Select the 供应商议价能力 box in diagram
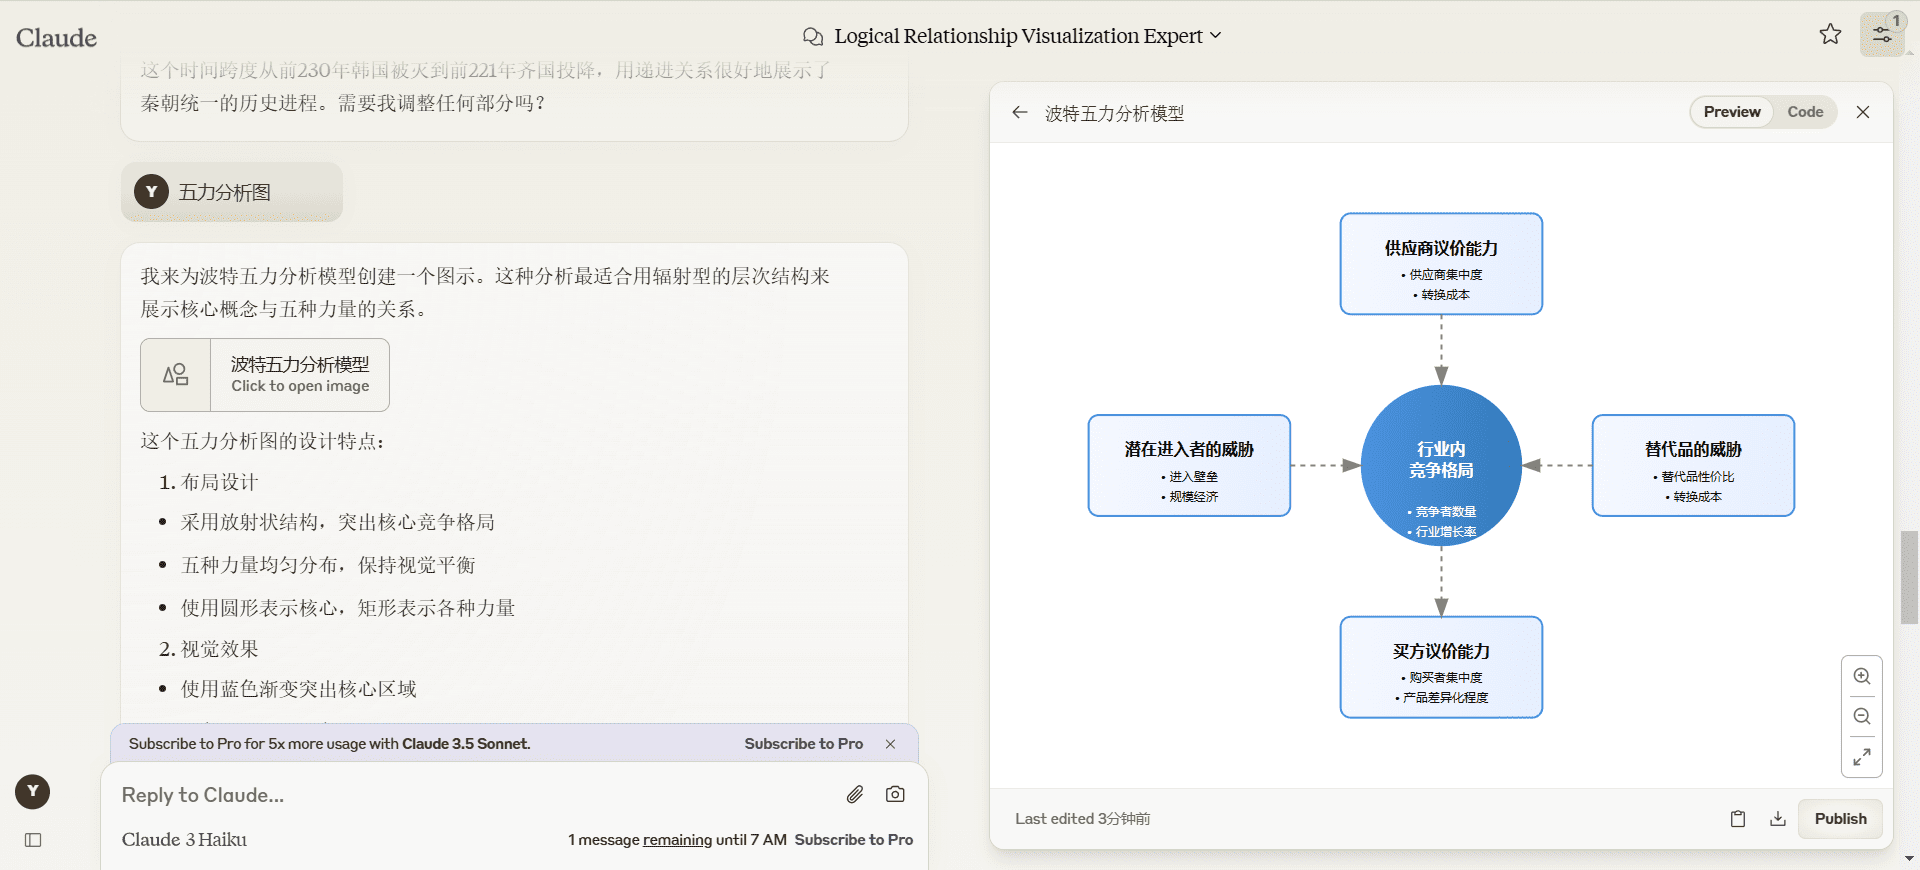Image resolution: width=1920 pixels, height=870 pixels. [1441, 264]
